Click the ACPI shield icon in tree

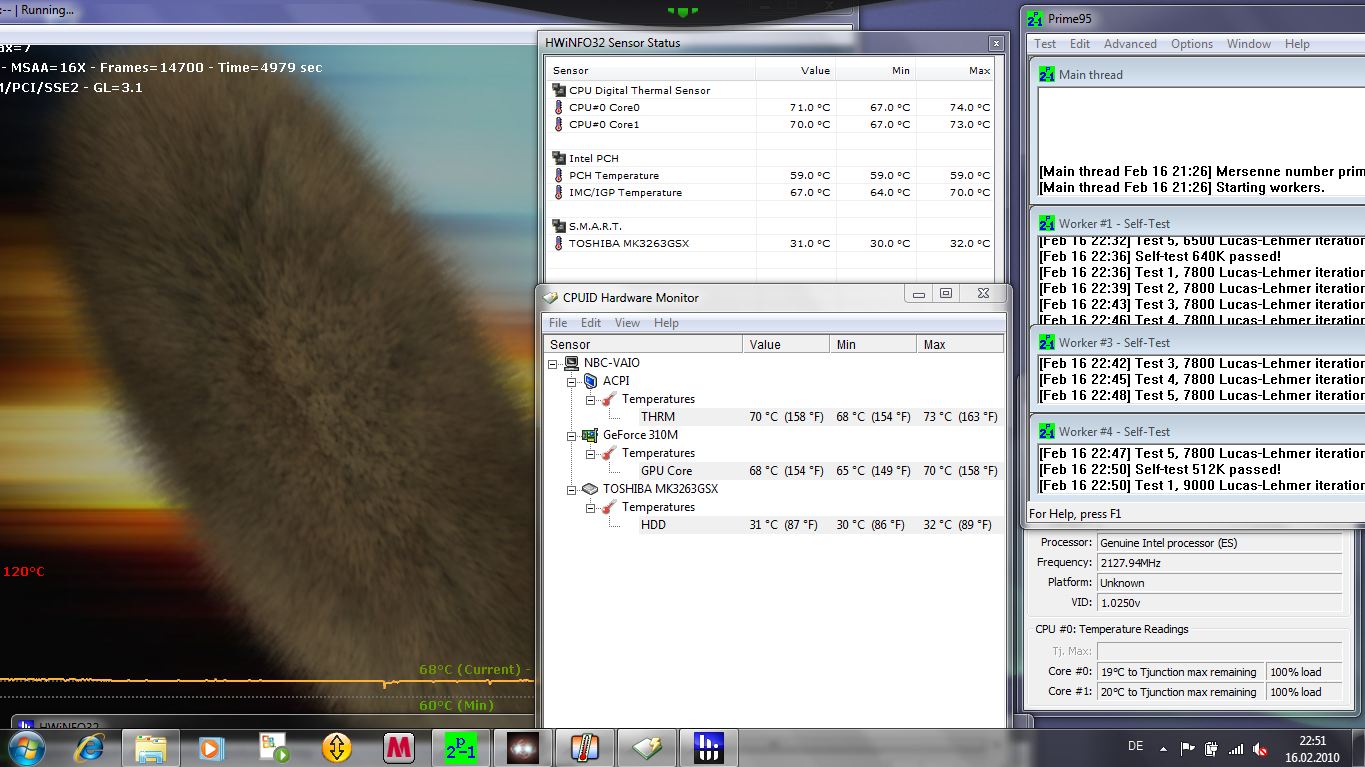click(590, 381)
